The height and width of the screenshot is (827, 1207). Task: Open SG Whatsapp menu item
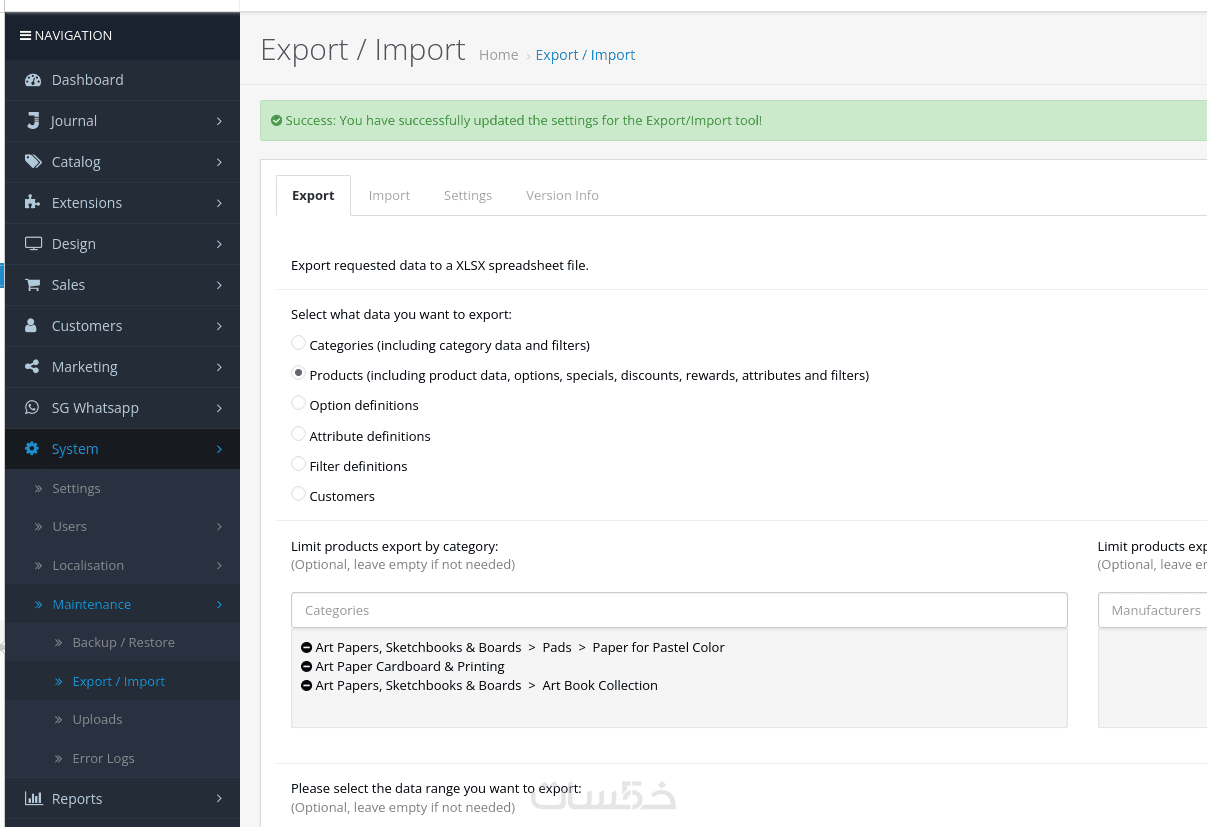[x=122, y=408]
